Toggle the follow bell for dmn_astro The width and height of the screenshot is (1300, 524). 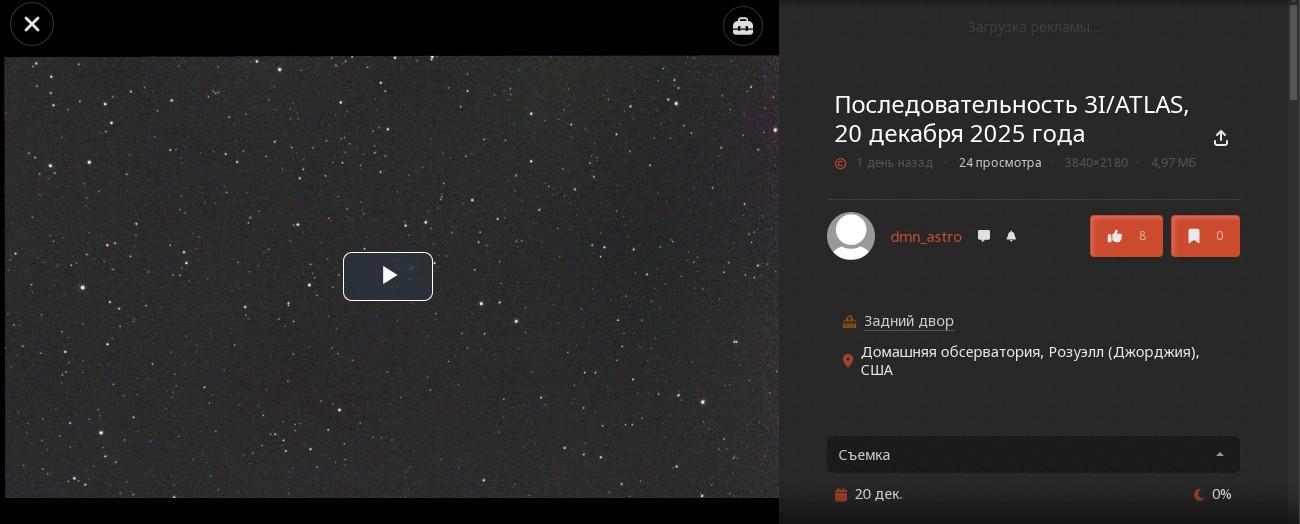pos(1011,236)
